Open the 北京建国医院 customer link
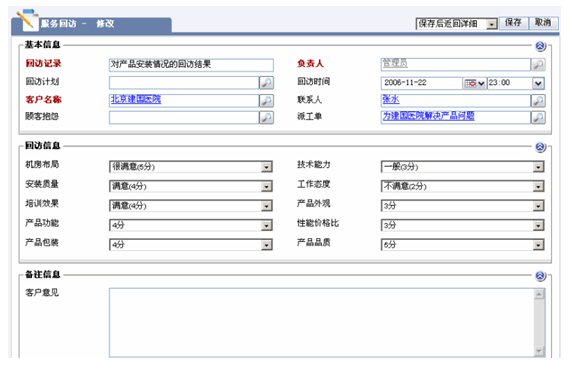 click(x=136, y=99)
